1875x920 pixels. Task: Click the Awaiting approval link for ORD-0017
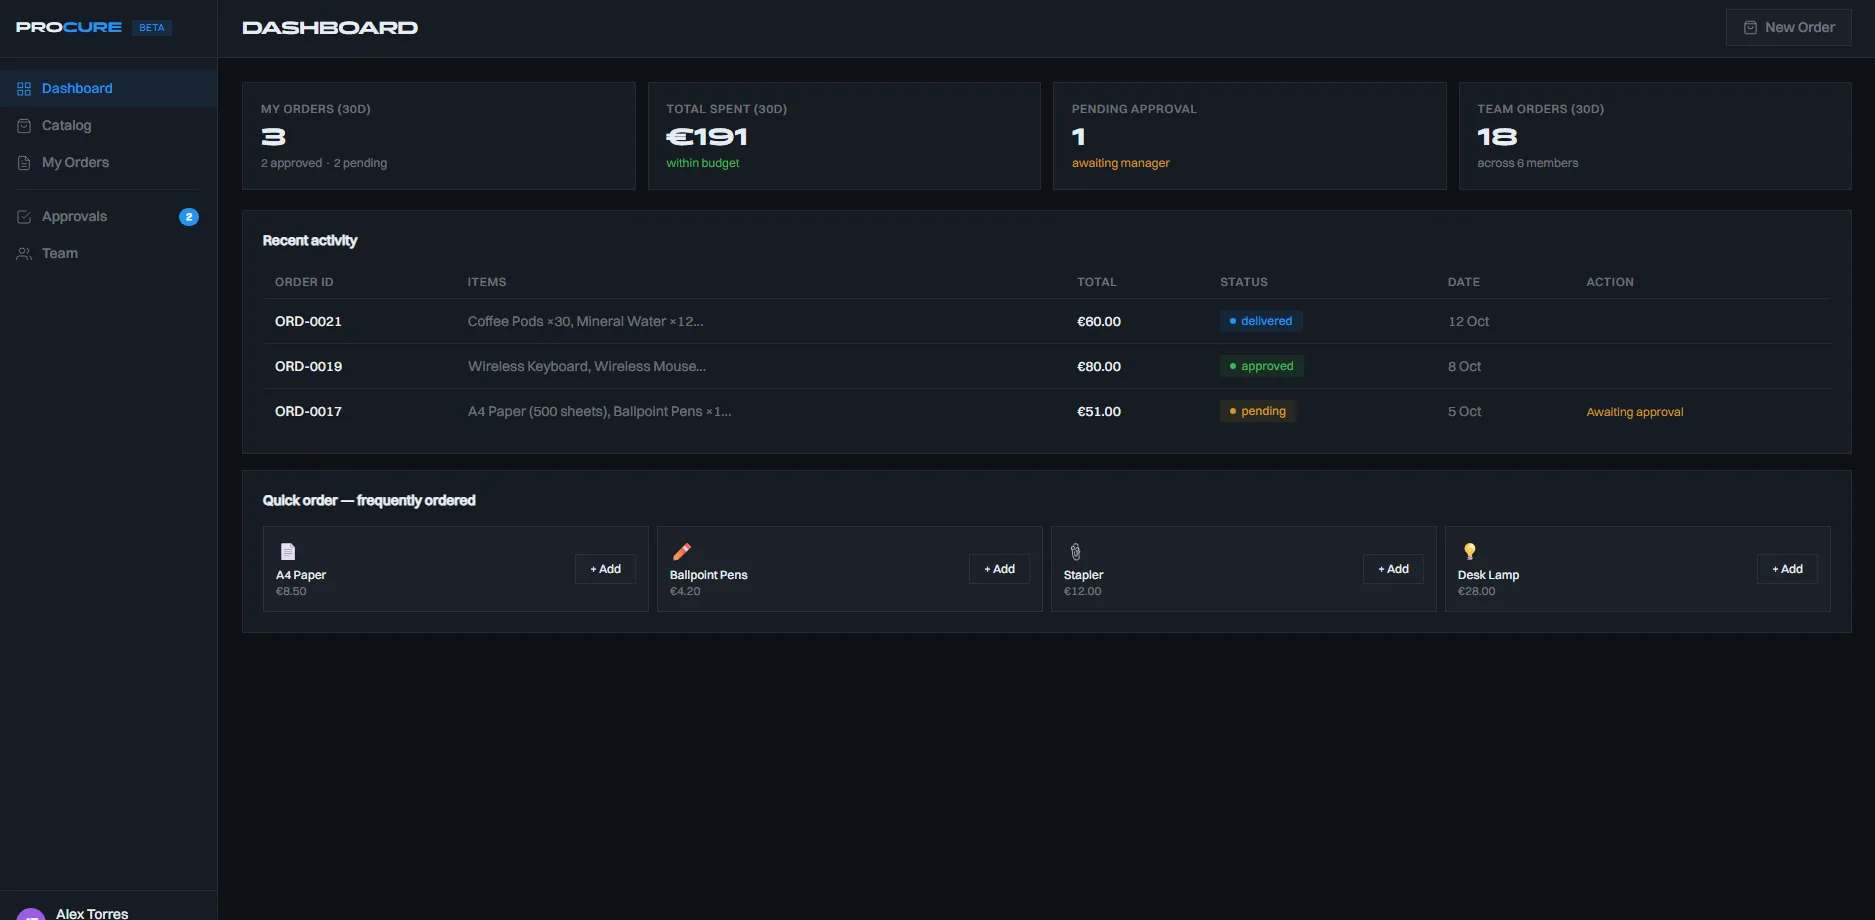[x=1635, y=412]
